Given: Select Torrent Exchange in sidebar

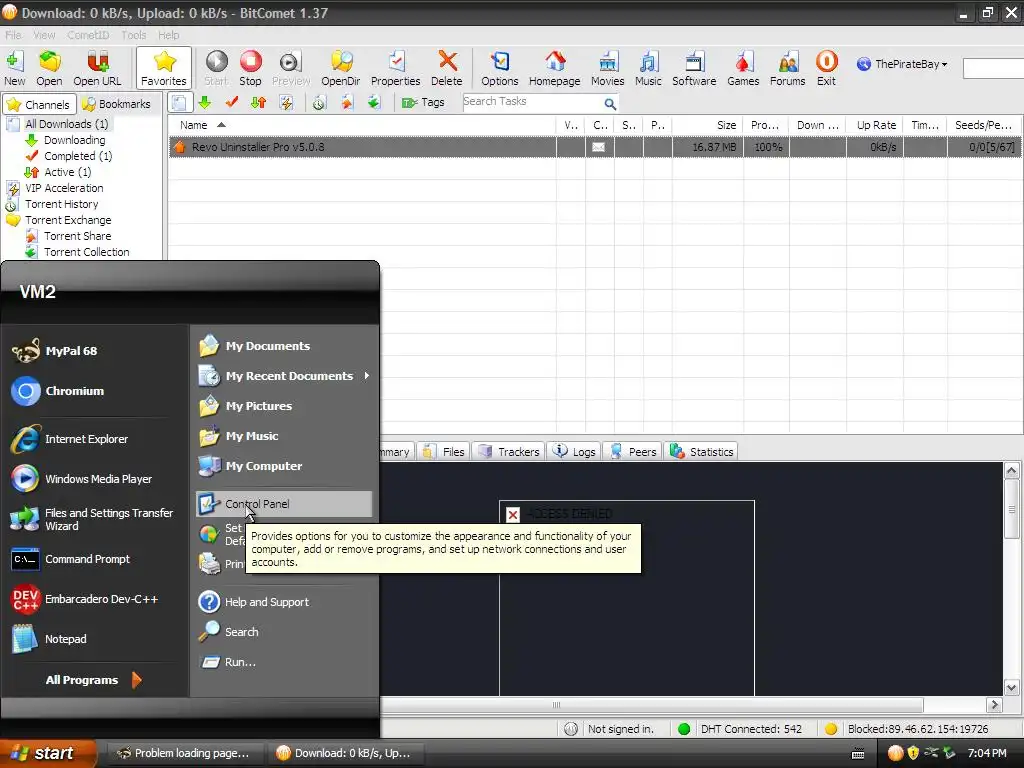Looking at the screenshot, I should tap(68, 220).
